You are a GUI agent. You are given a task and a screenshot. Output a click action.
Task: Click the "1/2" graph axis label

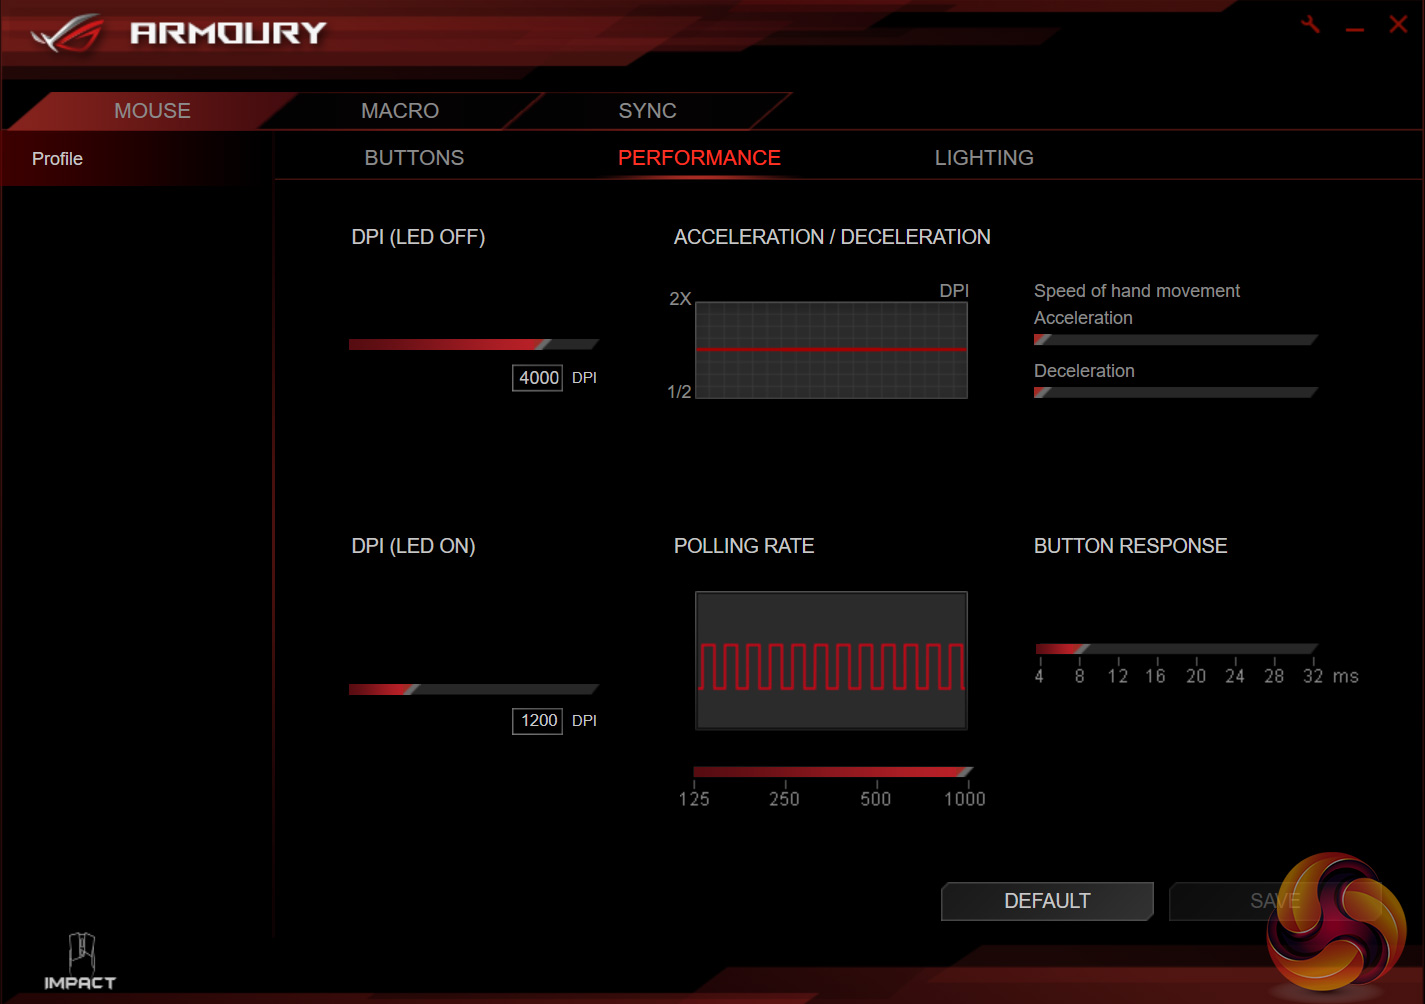(679, 392)
